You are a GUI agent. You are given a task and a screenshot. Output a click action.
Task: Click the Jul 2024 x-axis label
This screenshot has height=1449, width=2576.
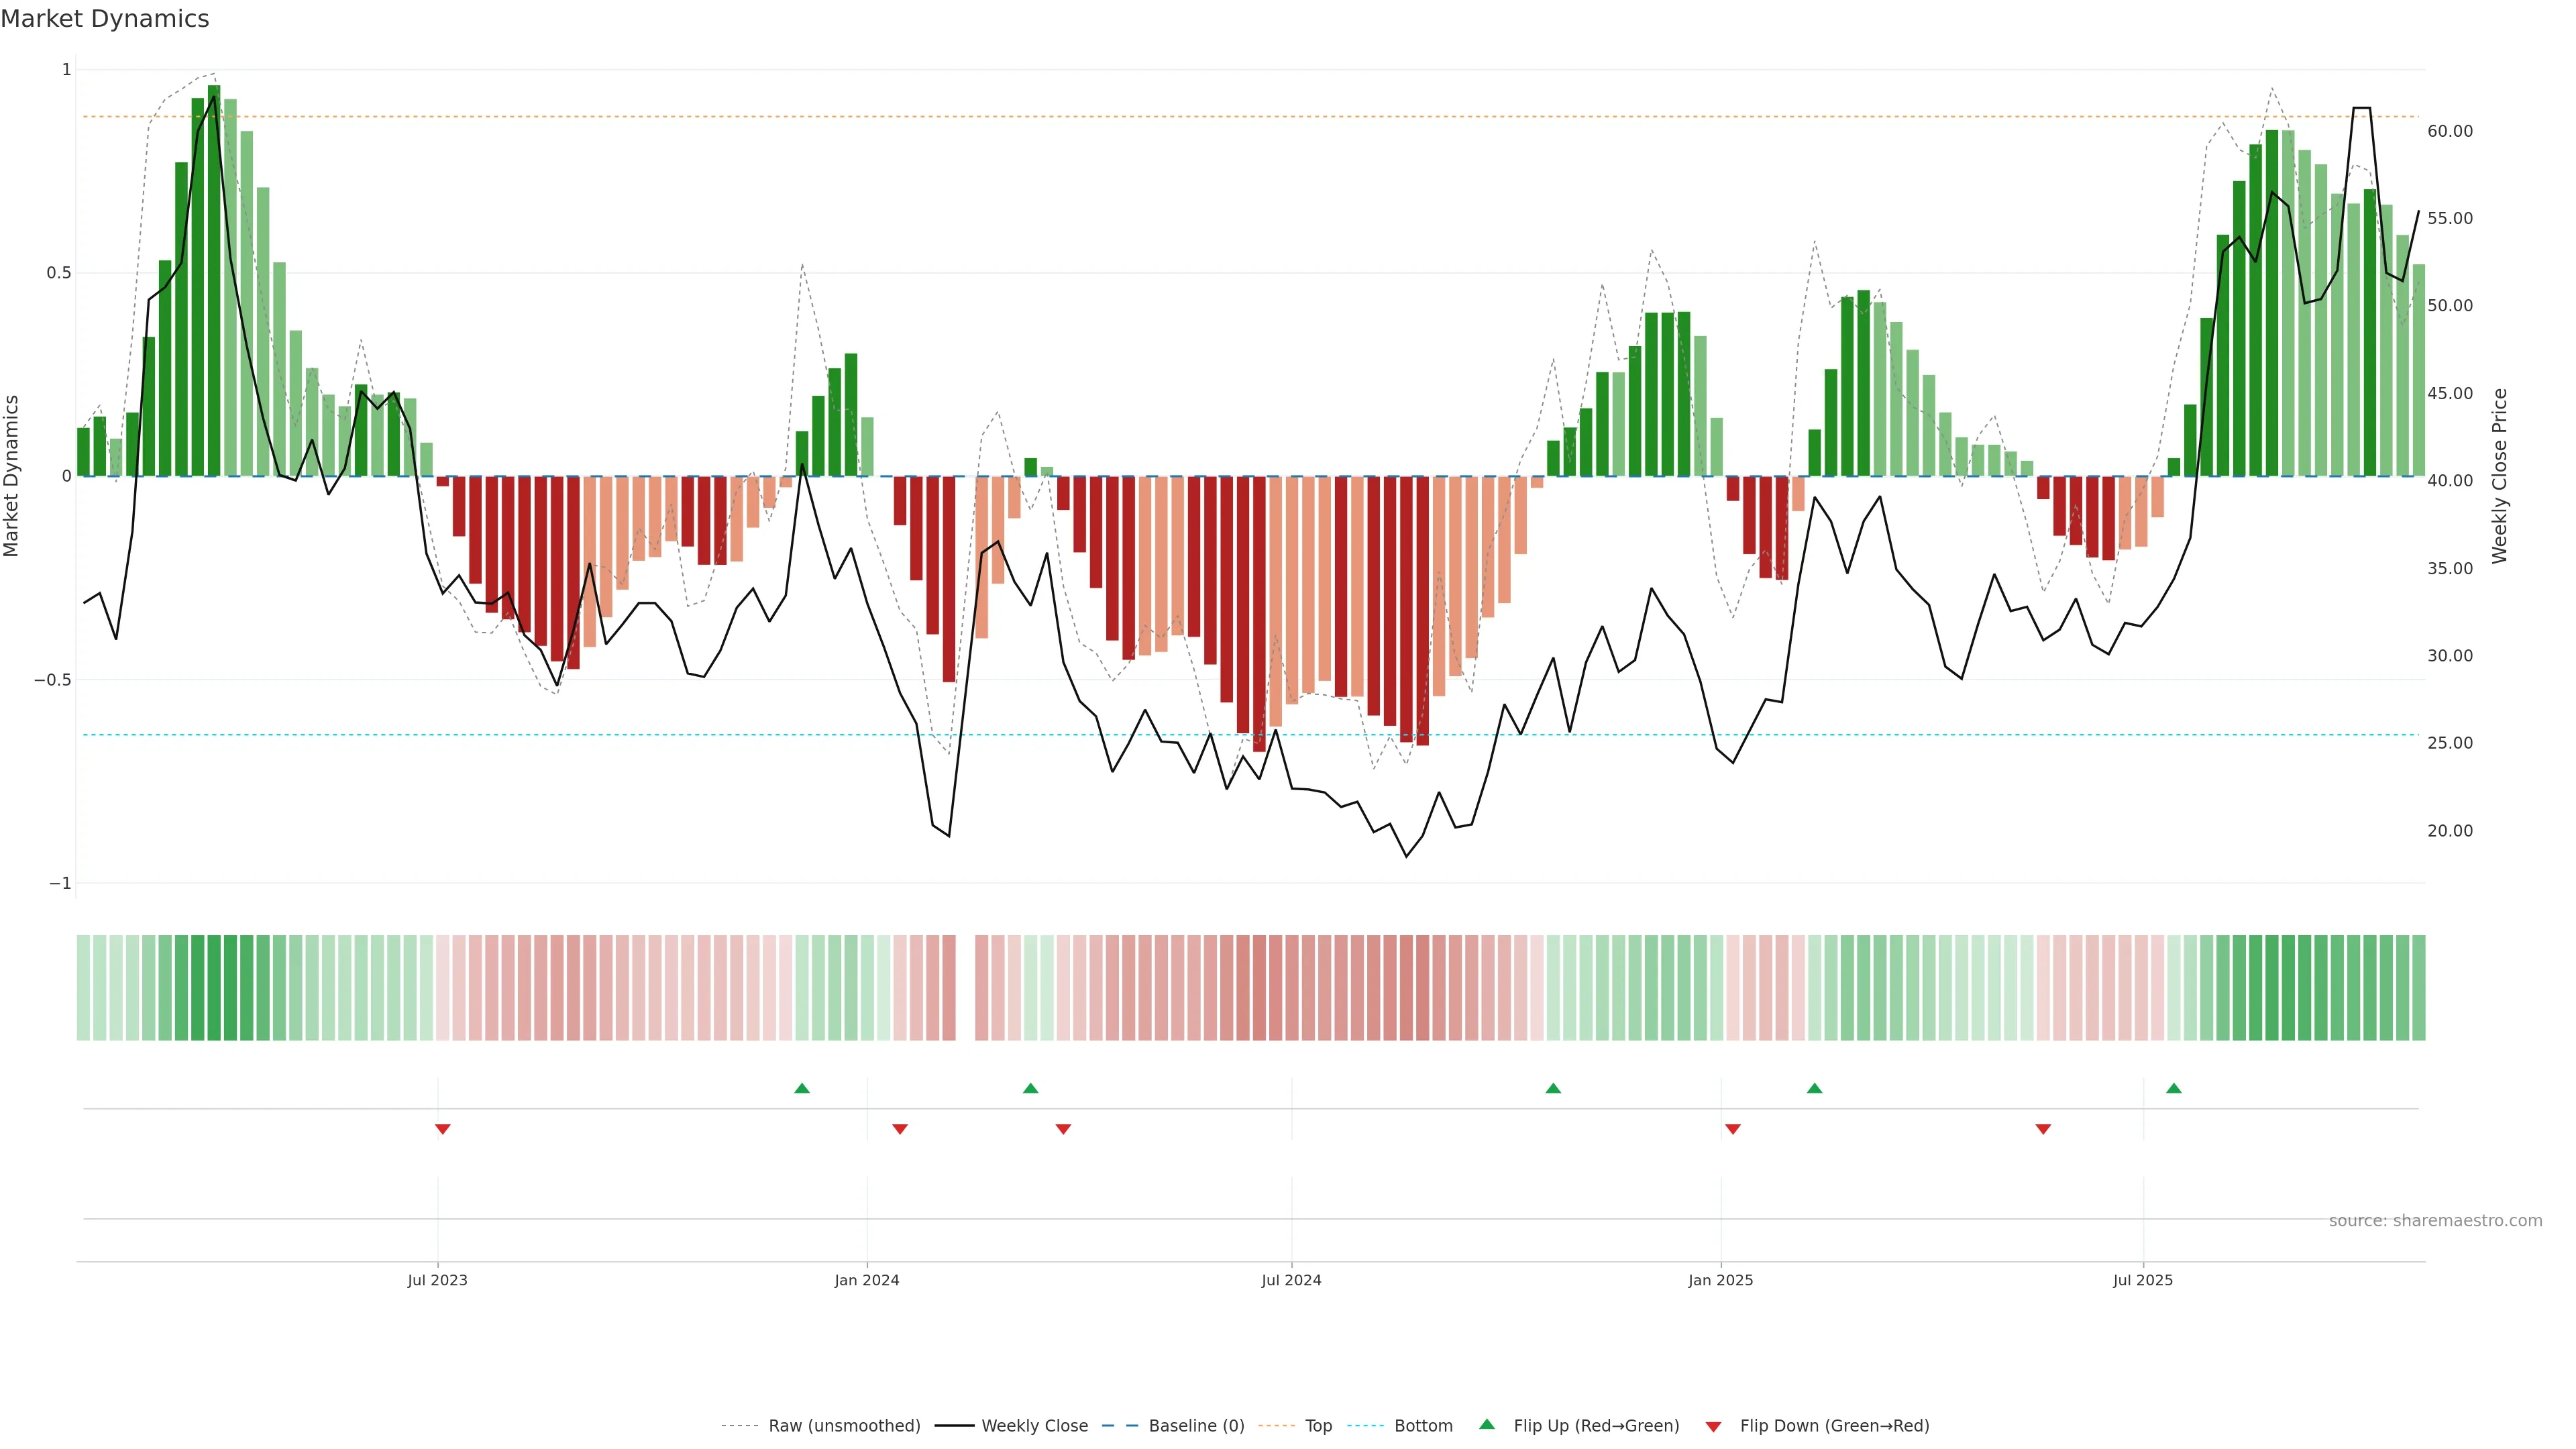pyautogui.click(x=1291, y=1280)
